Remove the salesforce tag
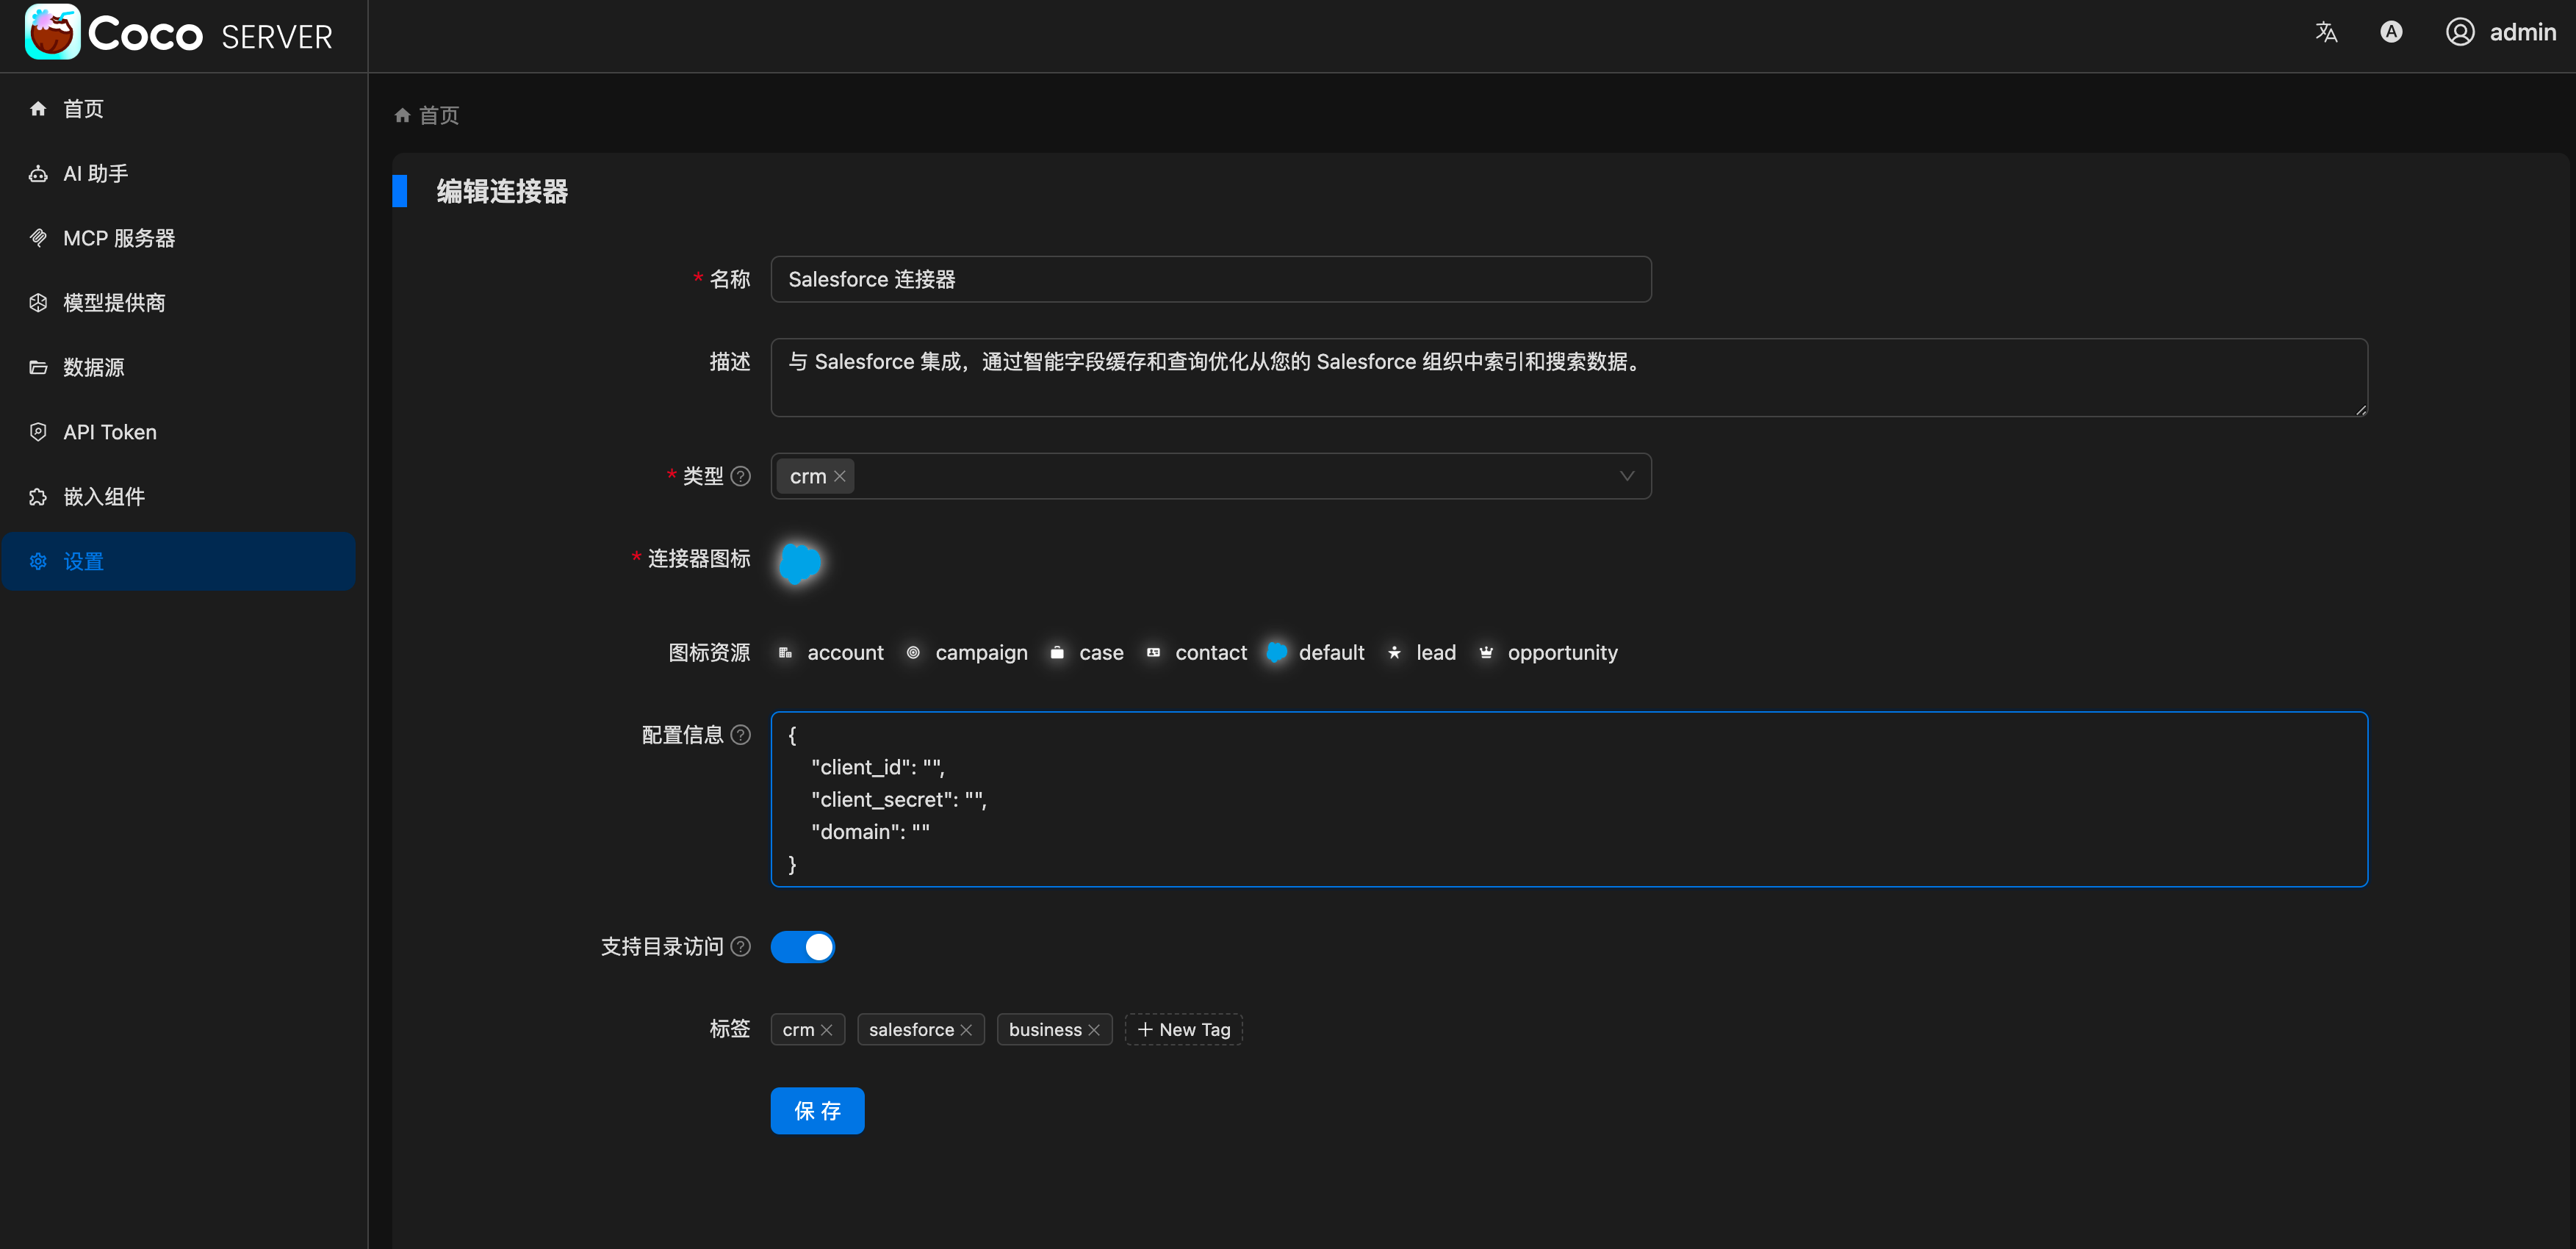This screenshot has height=1249, width=2576. (966, 1030)
